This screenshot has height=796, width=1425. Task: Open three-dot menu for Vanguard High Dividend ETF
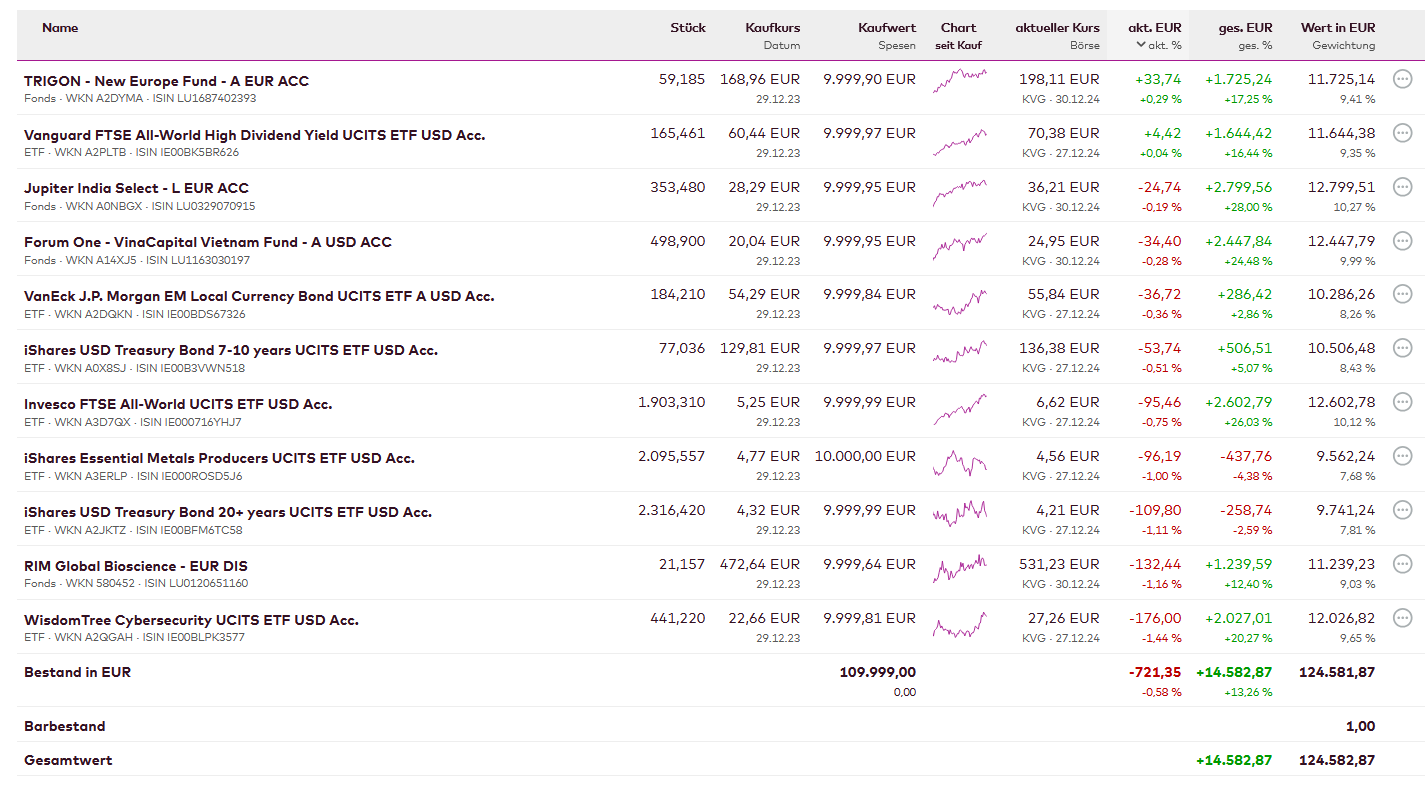click(x=1402, y=133)
